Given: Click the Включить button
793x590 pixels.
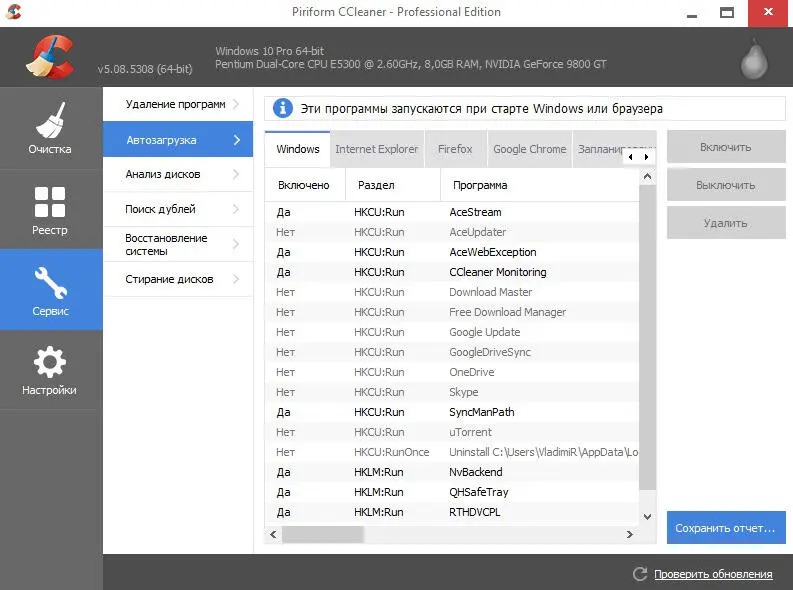Looking at the screenshot, I should 726,147.
